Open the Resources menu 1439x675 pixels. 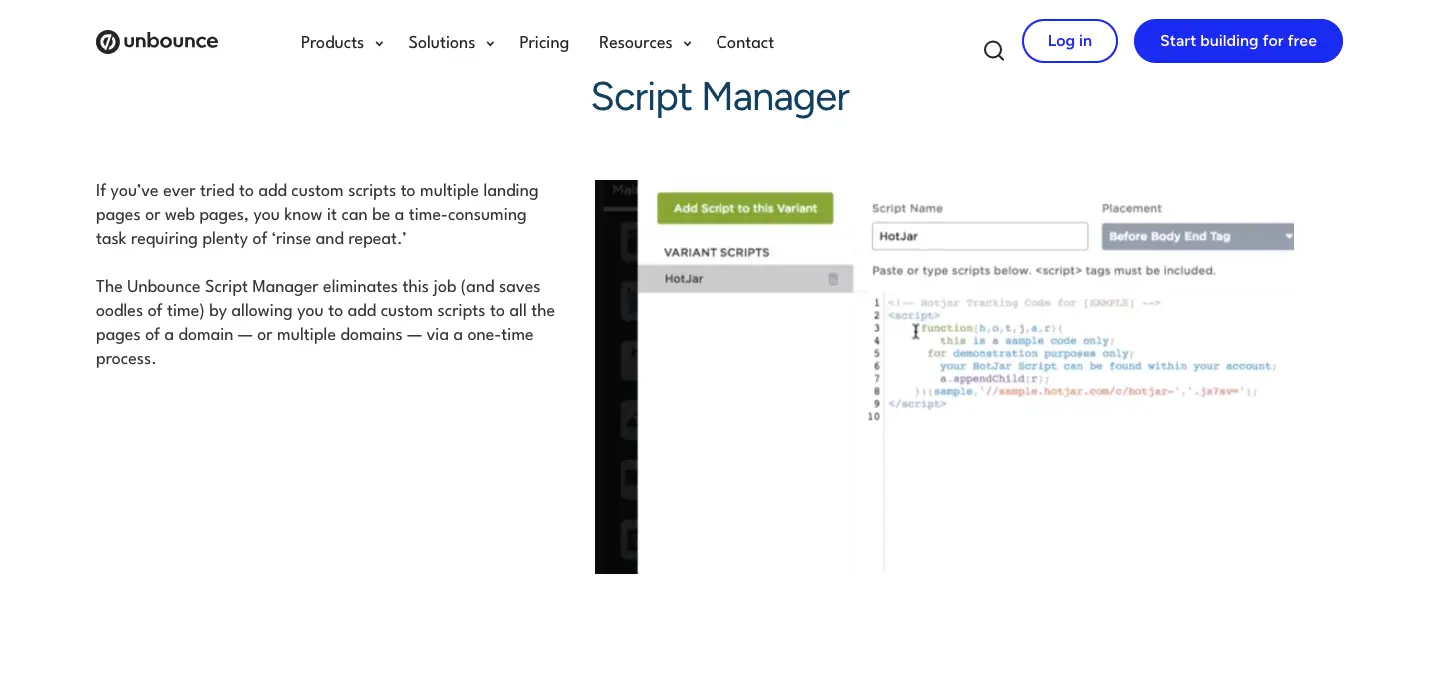(635, 43)
